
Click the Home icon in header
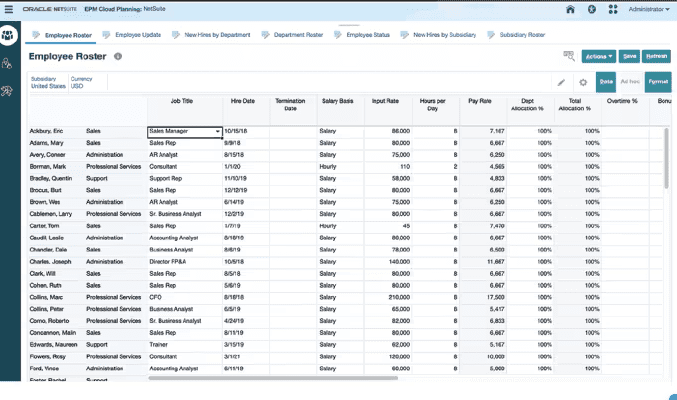pos(570,9)
